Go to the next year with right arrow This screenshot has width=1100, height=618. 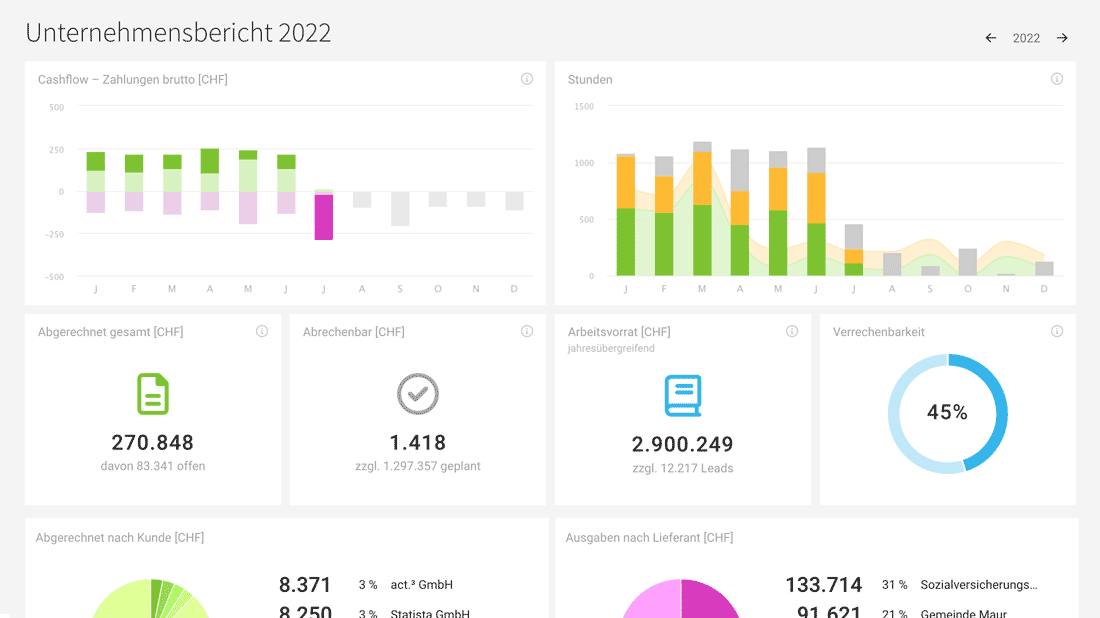click(1062, 38)
